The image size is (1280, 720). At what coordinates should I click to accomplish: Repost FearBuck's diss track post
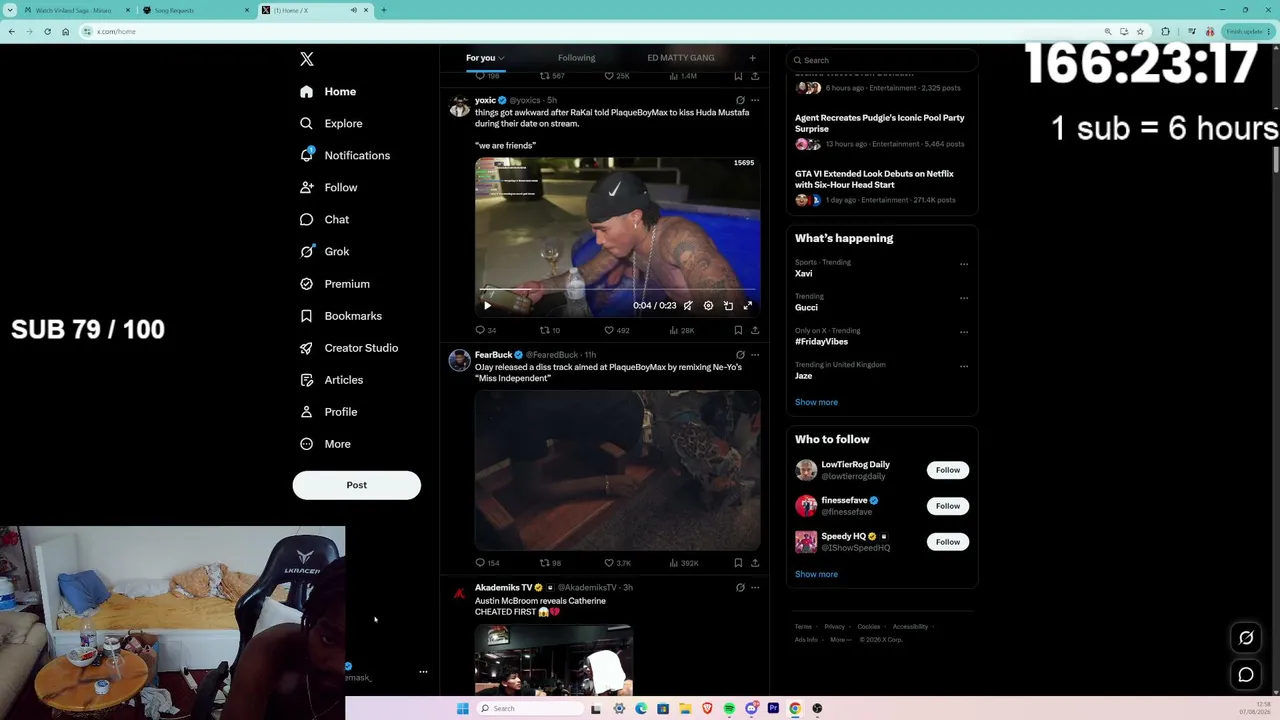point(550,563)
